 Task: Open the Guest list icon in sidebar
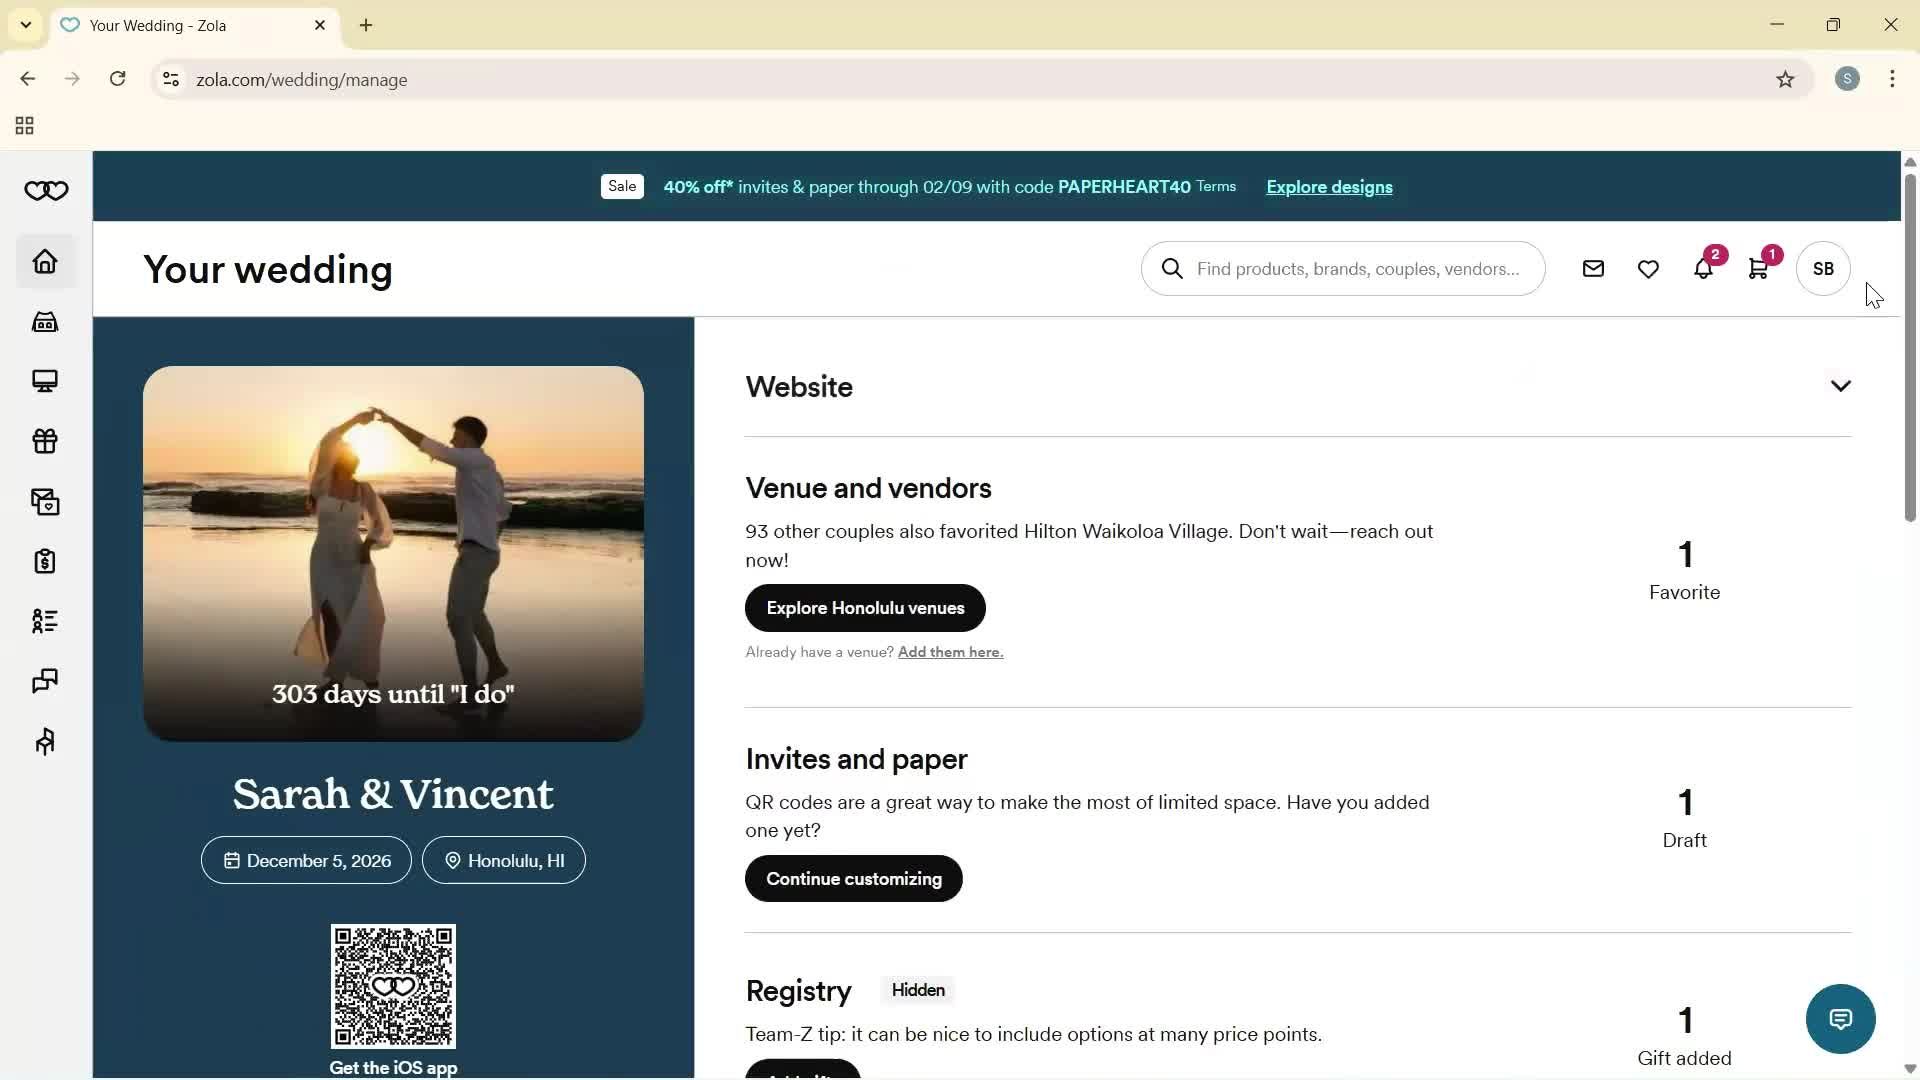click(44, 621)
